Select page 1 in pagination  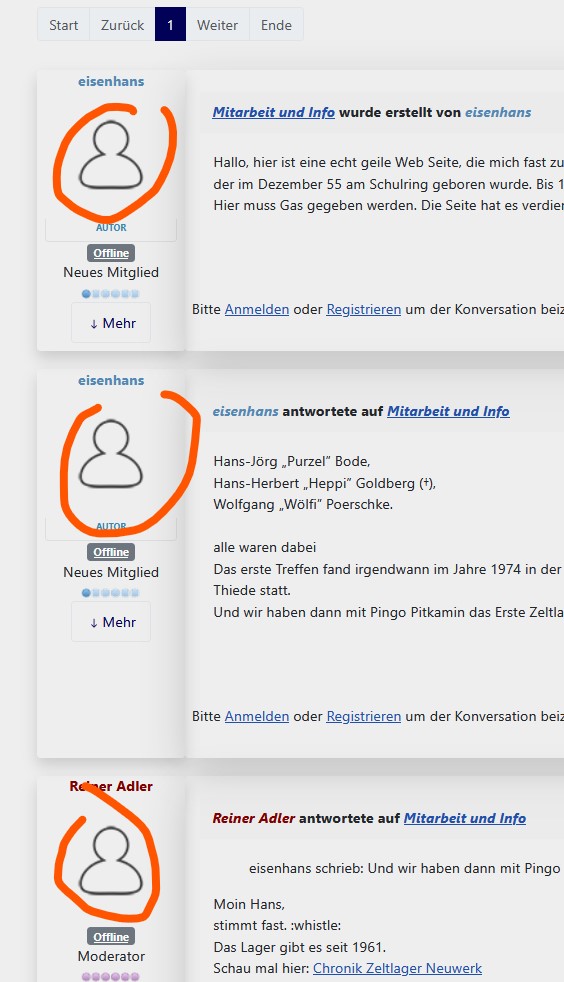tap(170, 25)
